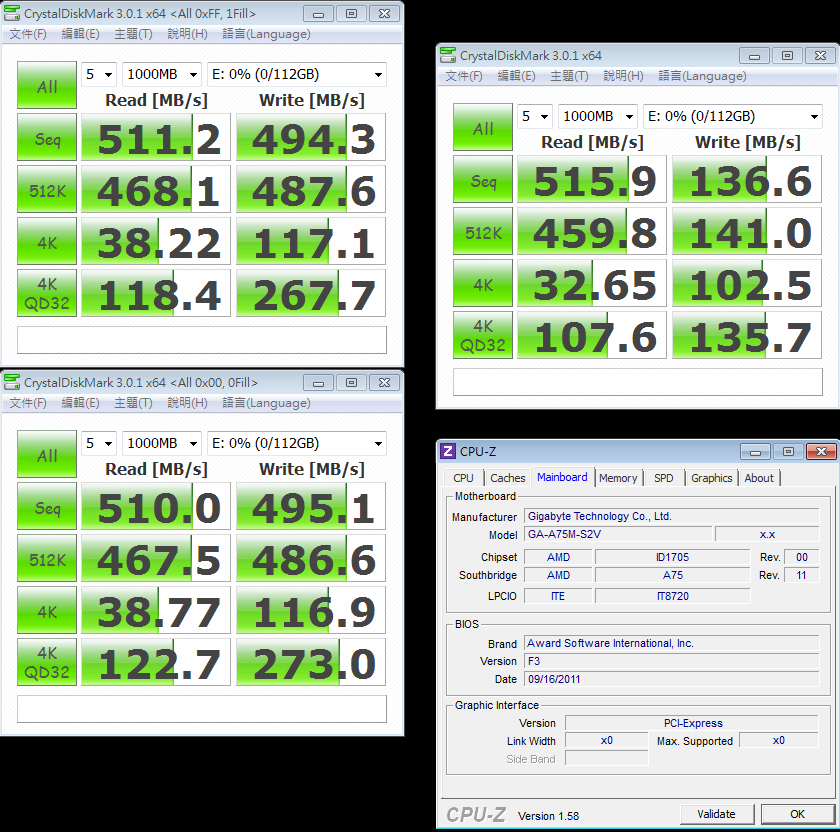Open the 1000MB size dropdown in the 1Fill window
Viewport: 840px width, 832px height.
(162, 74)
